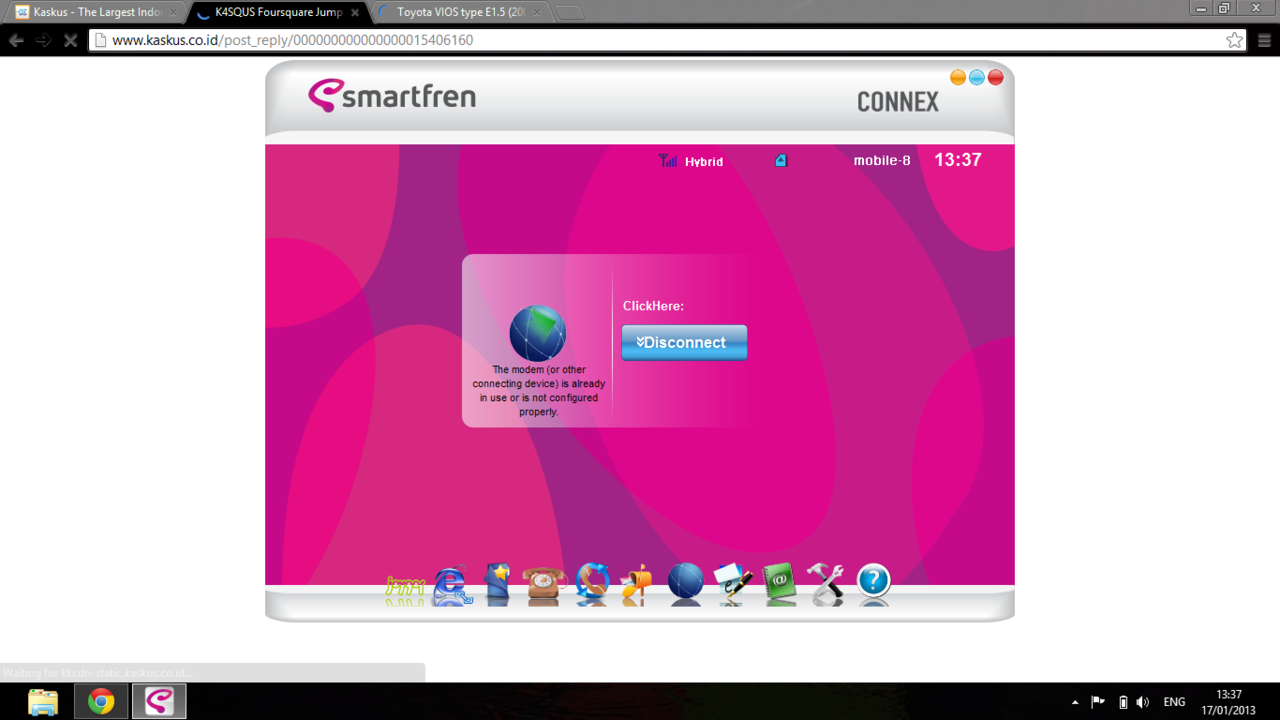Open a new Chrome tab
Viewport: 1280px width, 720px height.
click(x=569, y=12)
